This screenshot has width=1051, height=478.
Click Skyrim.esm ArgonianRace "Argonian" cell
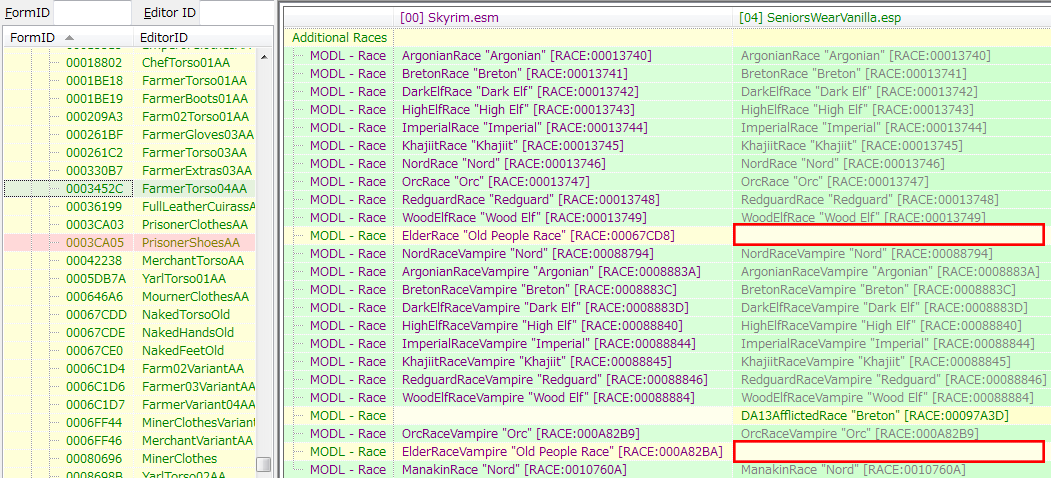coord(527,56)
